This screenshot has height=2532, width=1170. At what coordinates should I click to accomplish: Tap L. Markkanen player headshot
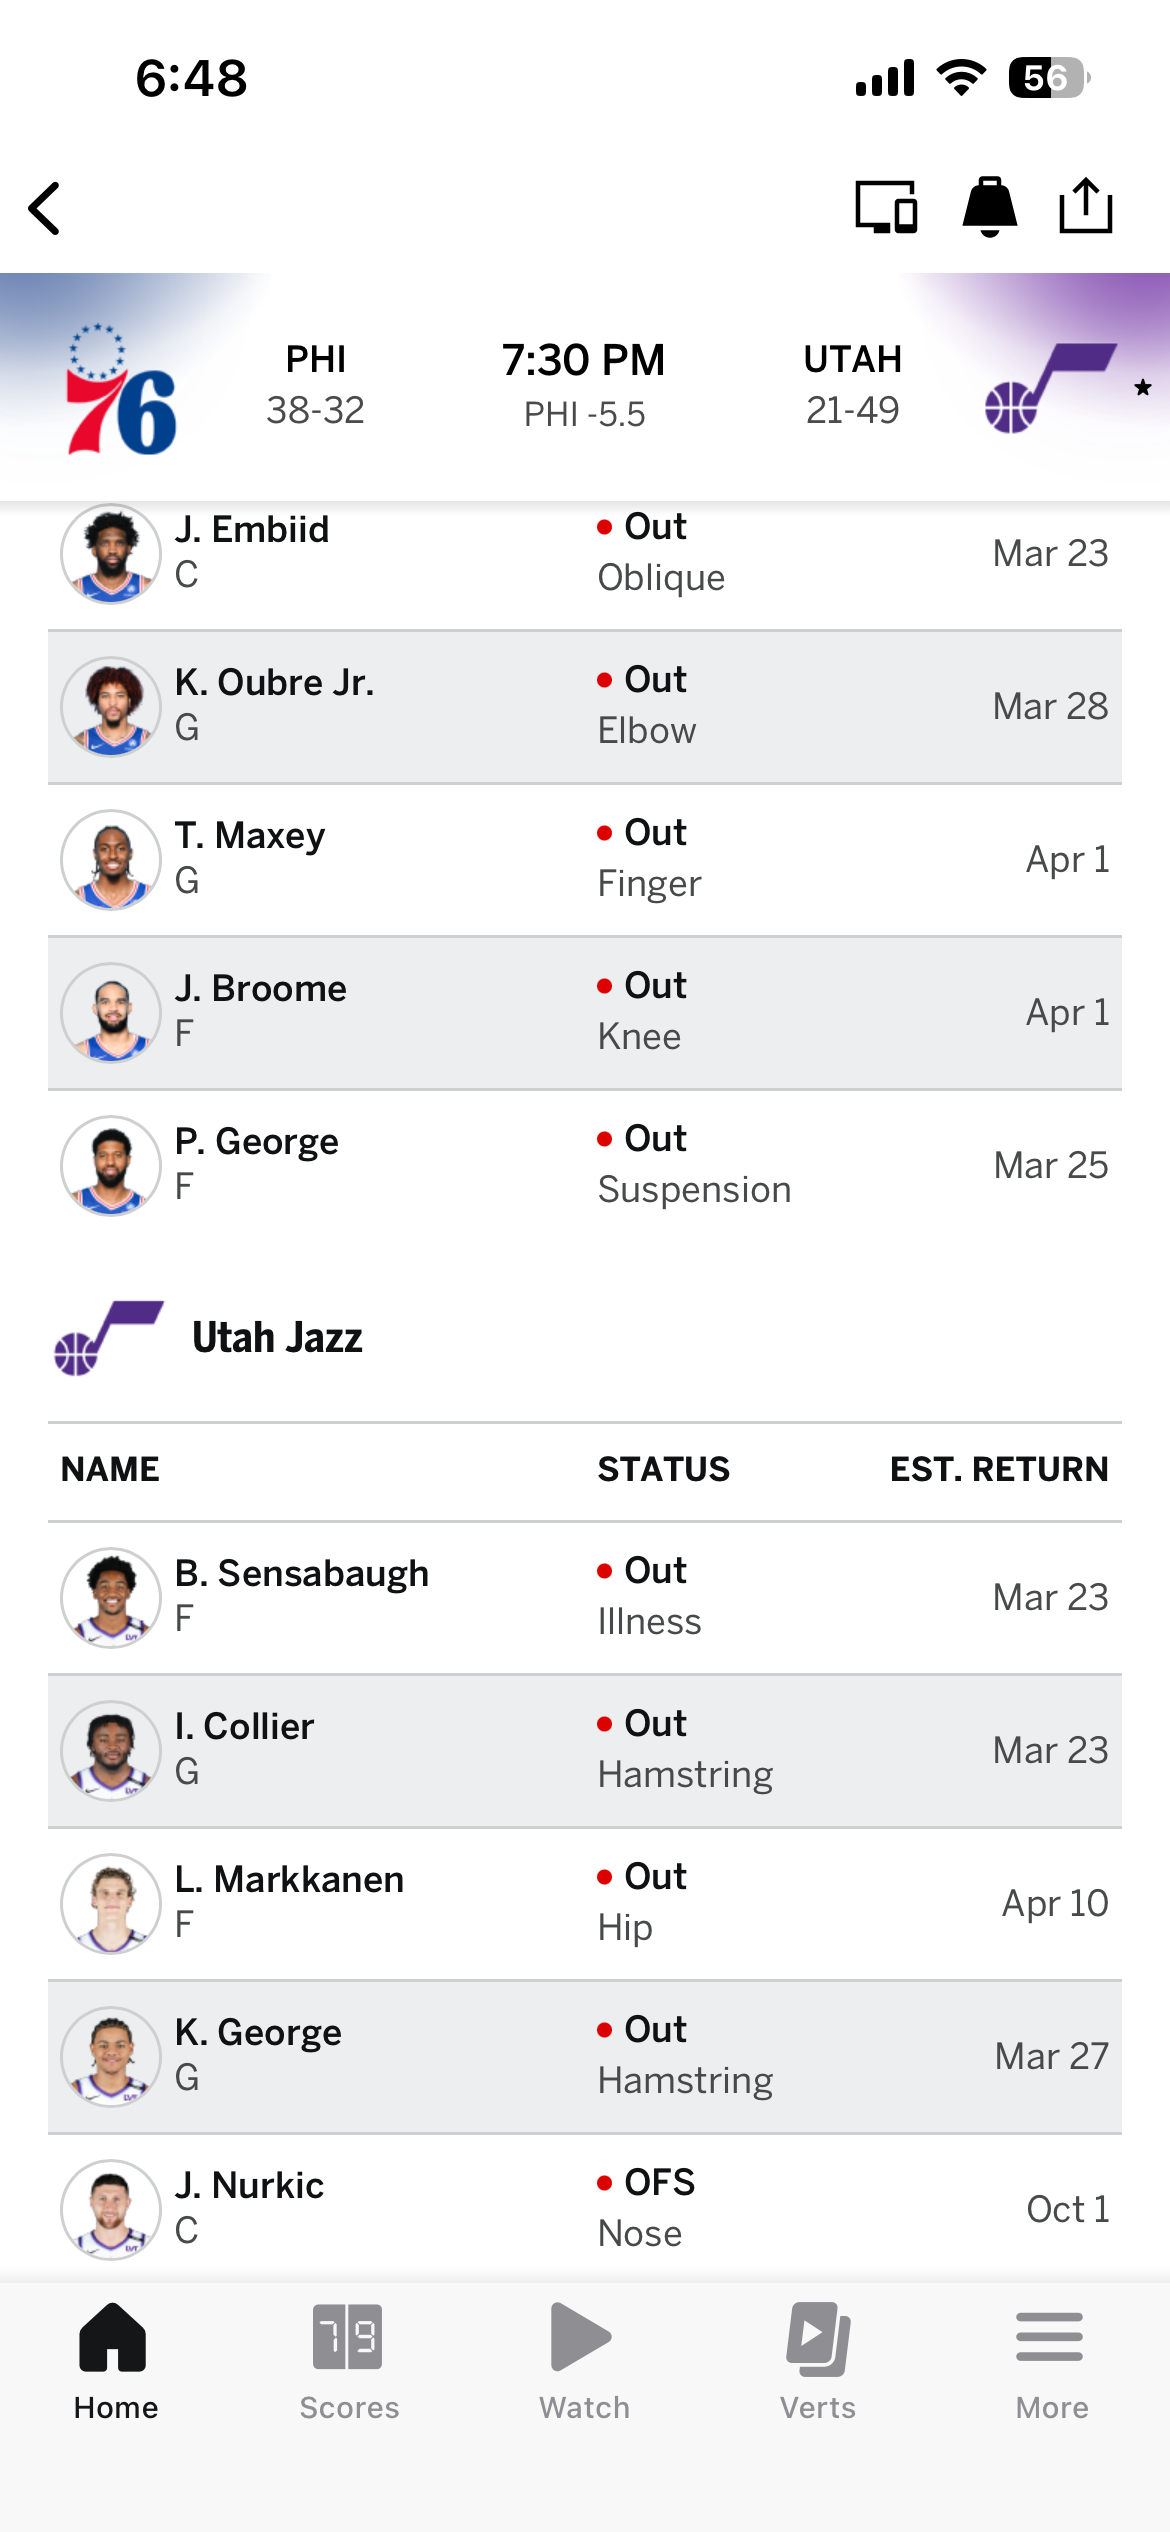(111, 1903)
